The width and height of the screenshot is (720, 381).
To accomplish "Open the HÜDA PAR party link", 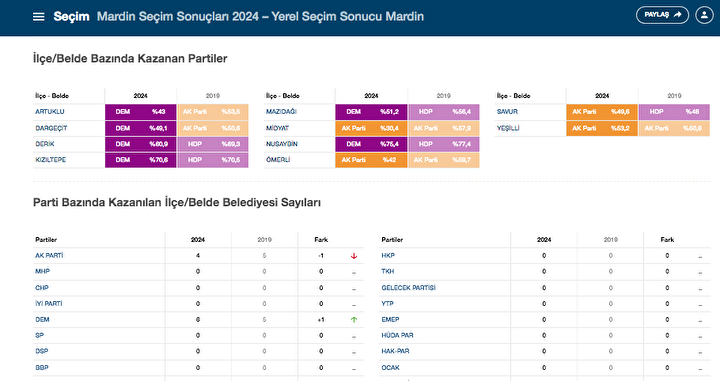I will [397, 336].
